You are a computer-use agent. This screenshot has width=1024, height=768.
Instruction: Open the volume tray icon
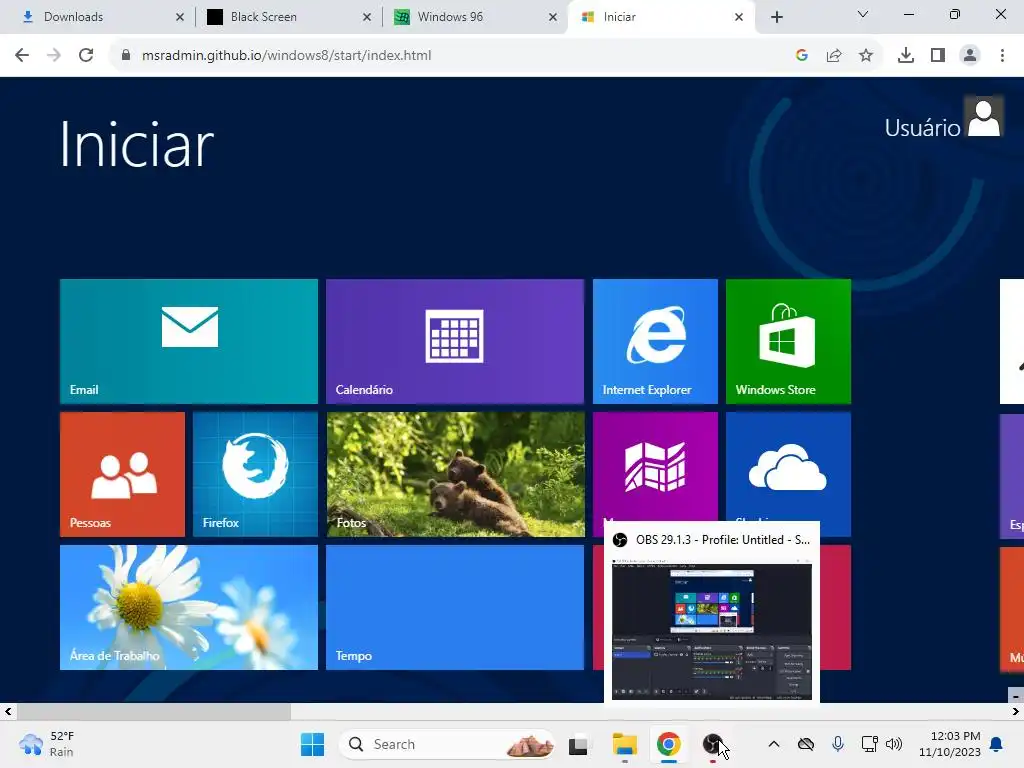tap(893, 744)
